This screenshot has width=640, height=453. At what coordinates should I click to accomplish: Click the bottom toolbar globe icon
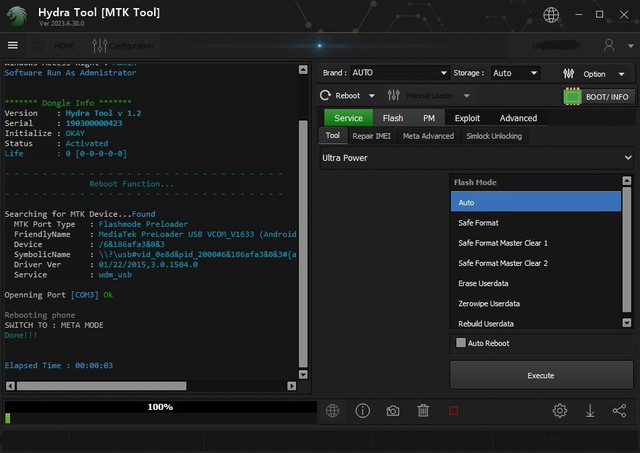point(332,411)
